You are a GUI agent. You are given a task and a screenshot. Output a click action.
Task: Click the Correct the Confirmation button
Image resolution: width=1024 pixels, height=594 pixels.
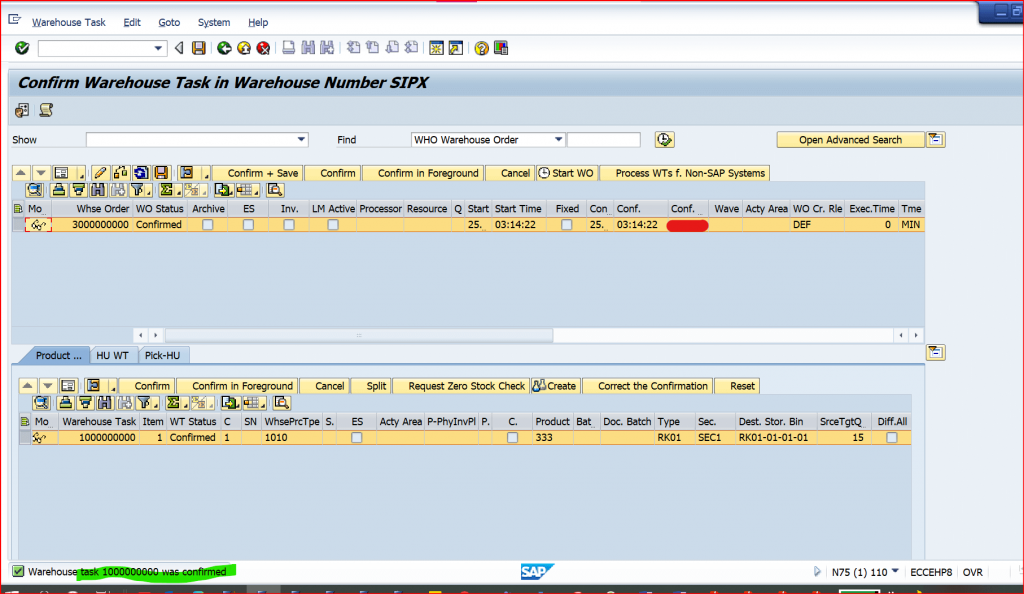coord(647,386)
